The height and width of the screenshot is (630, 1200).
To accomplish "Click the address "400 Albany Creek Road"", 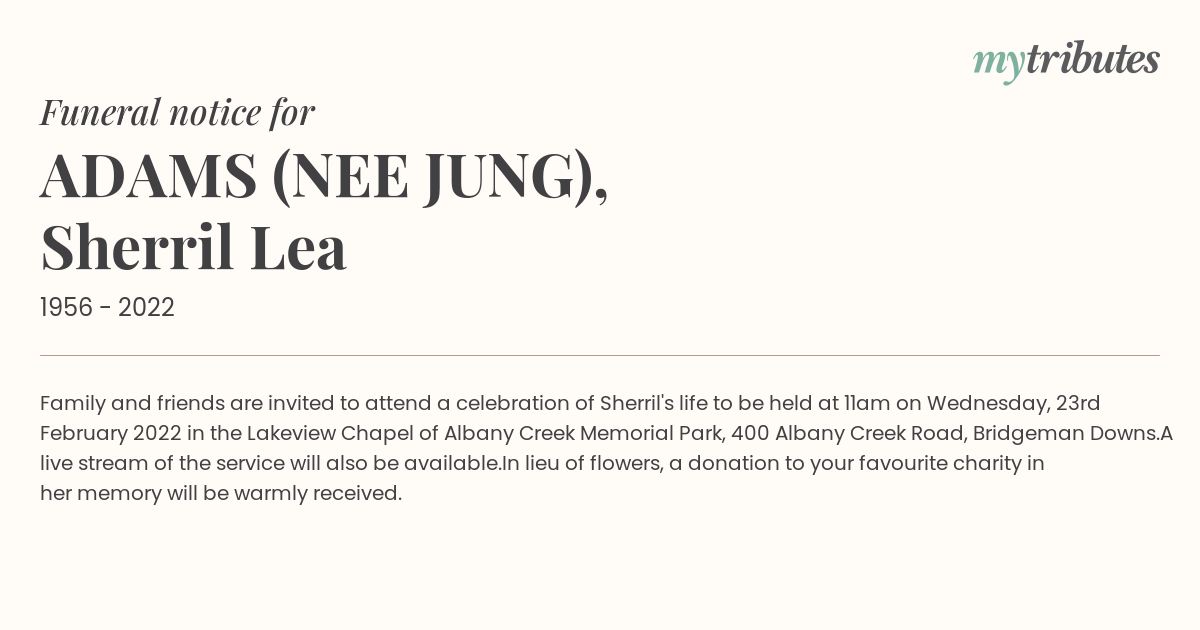I will click(846, 433).
